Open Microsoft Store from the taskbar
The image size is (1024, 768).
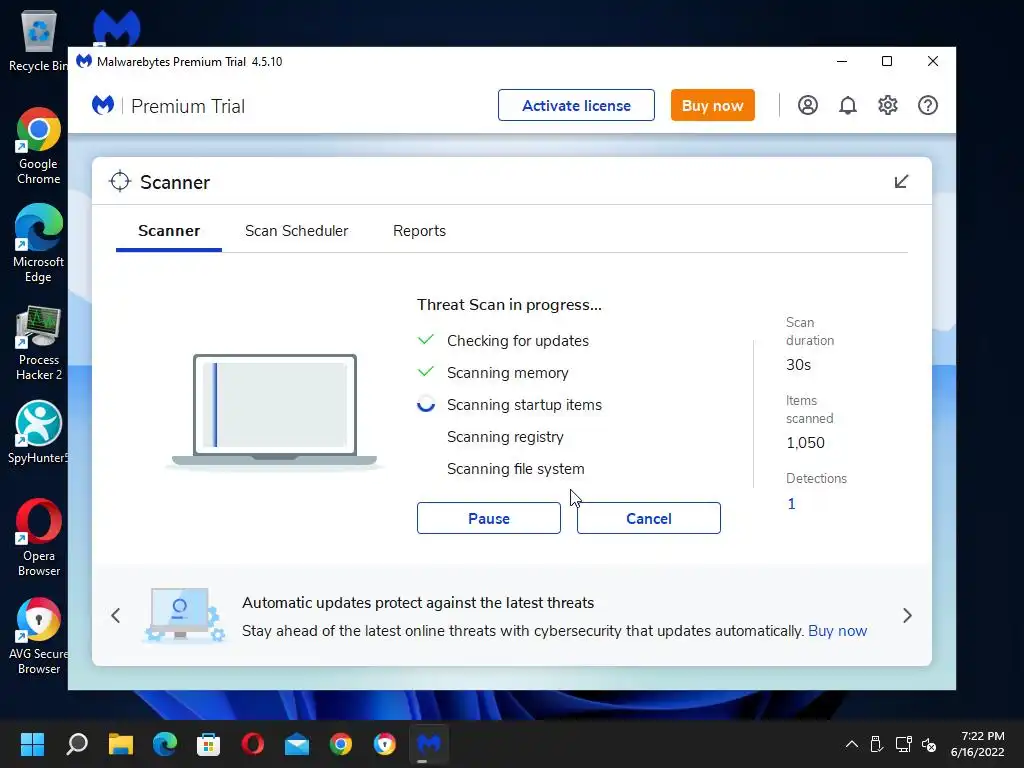208,744
